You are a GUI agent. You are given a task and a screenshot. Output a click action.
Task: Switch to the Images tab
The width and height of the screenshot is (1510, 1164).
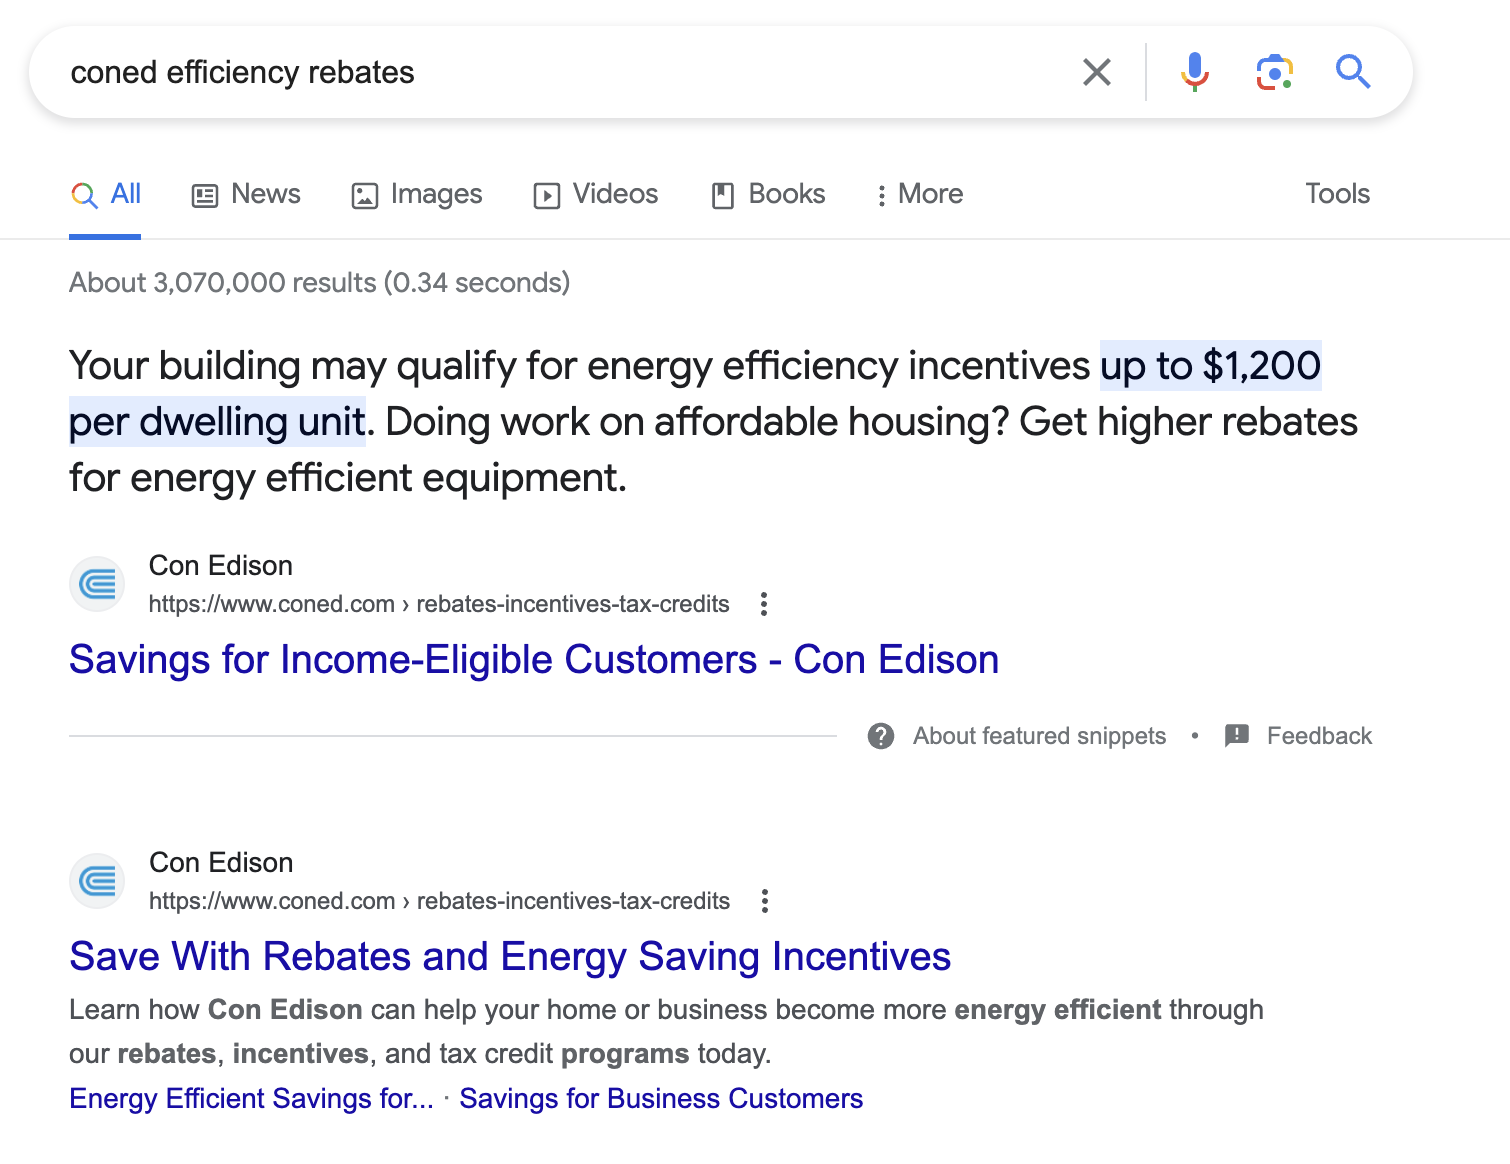tap(417, 194)
